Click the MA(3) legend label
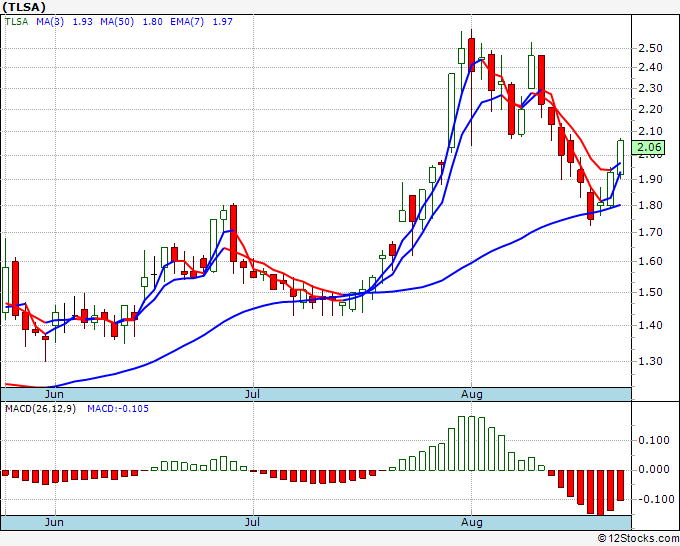The image size is (680, 546). pyautogui.click(x=50, y=22)
